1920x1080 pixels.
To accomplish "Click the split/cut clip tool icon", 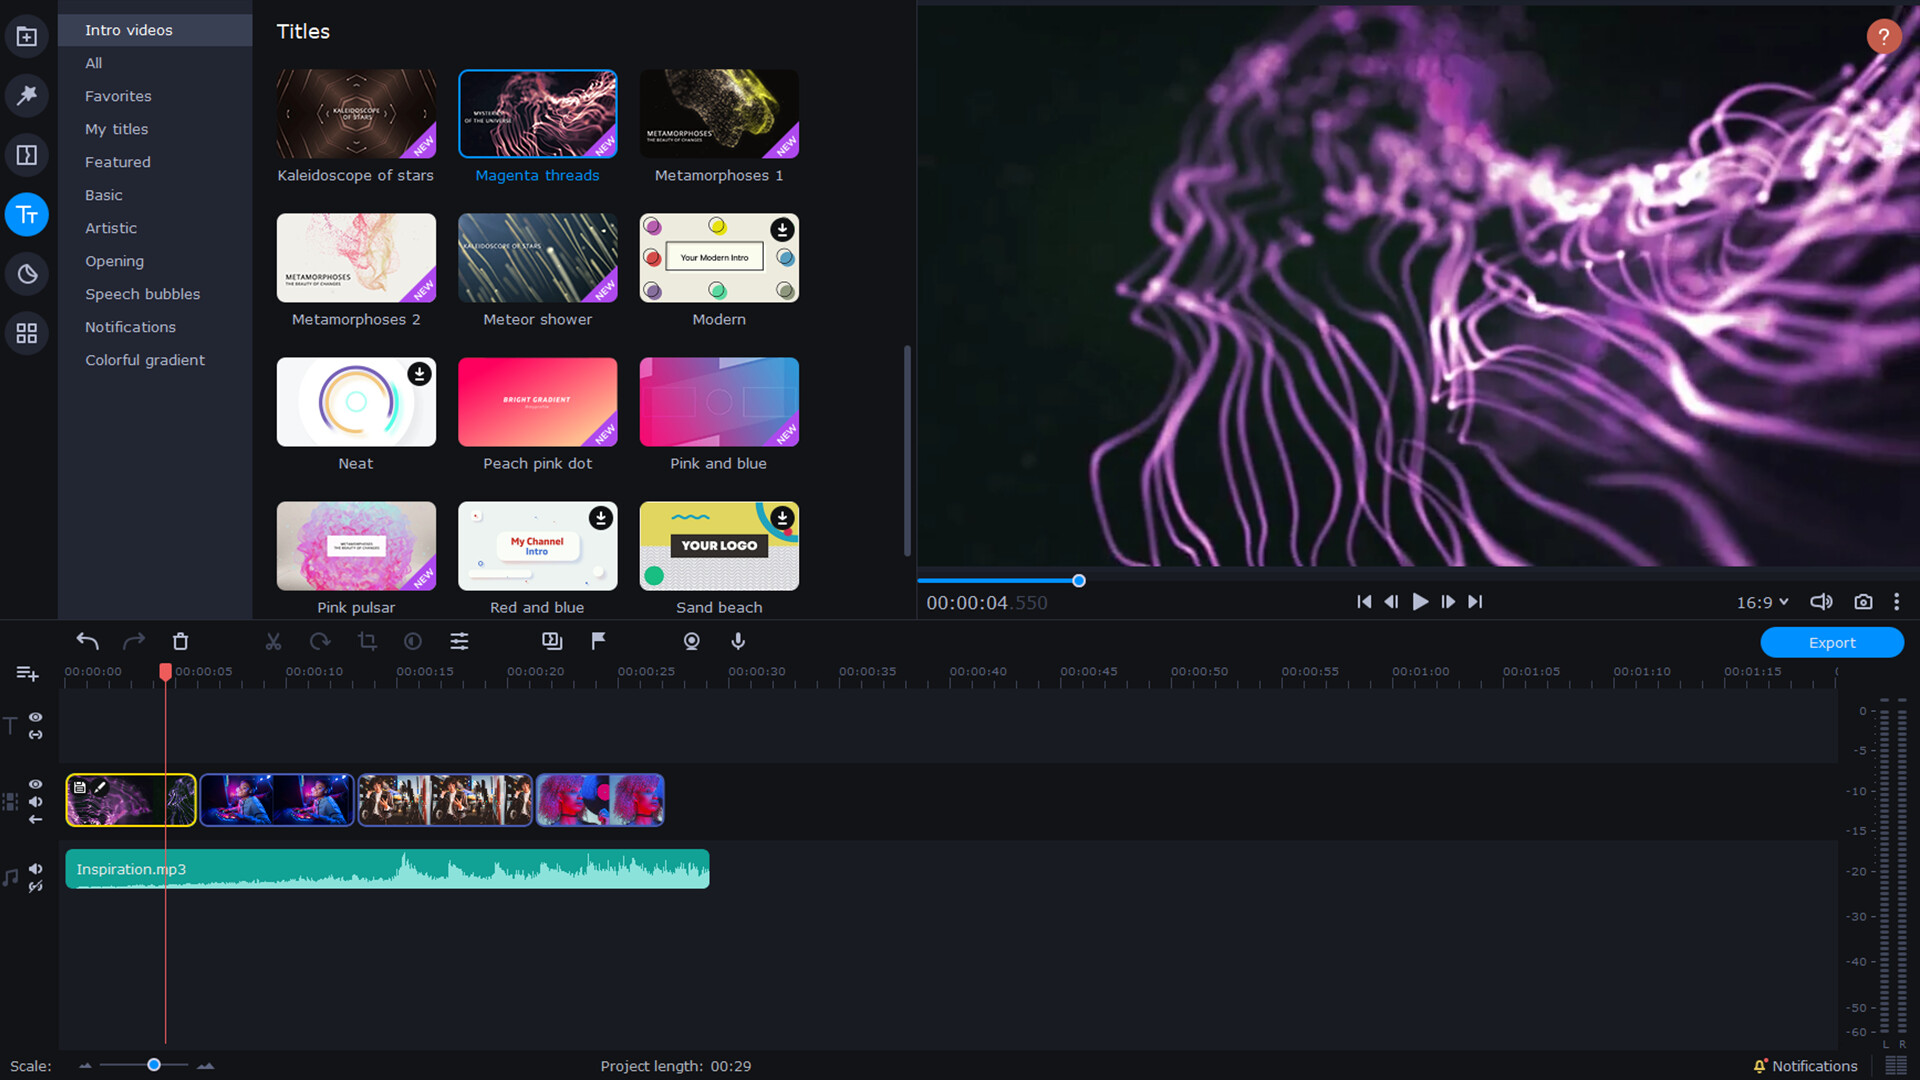I will pos(273,641).
